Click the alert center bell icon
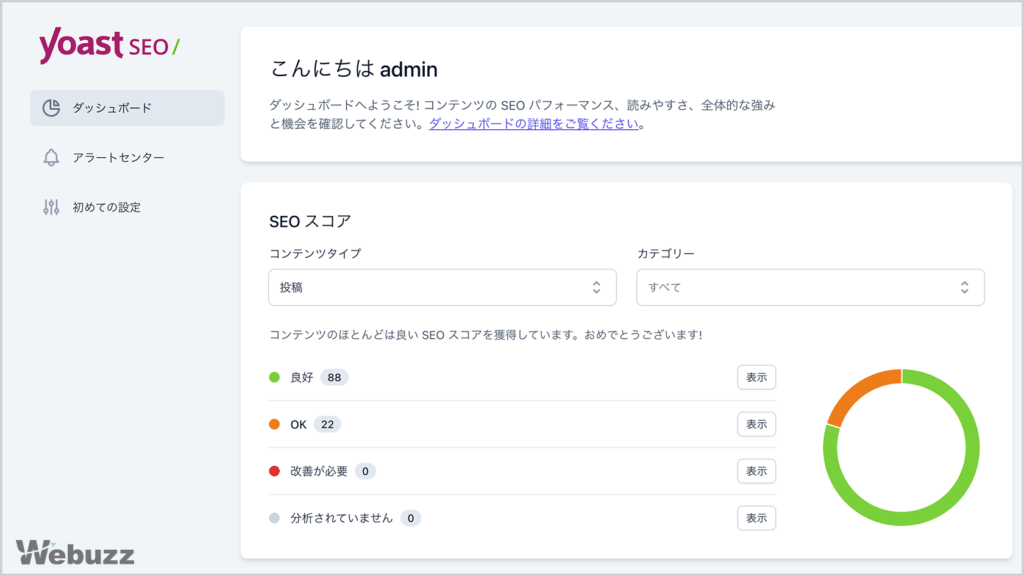The width and height of the screenshot is (1024, 576). [x=52, y=157]
